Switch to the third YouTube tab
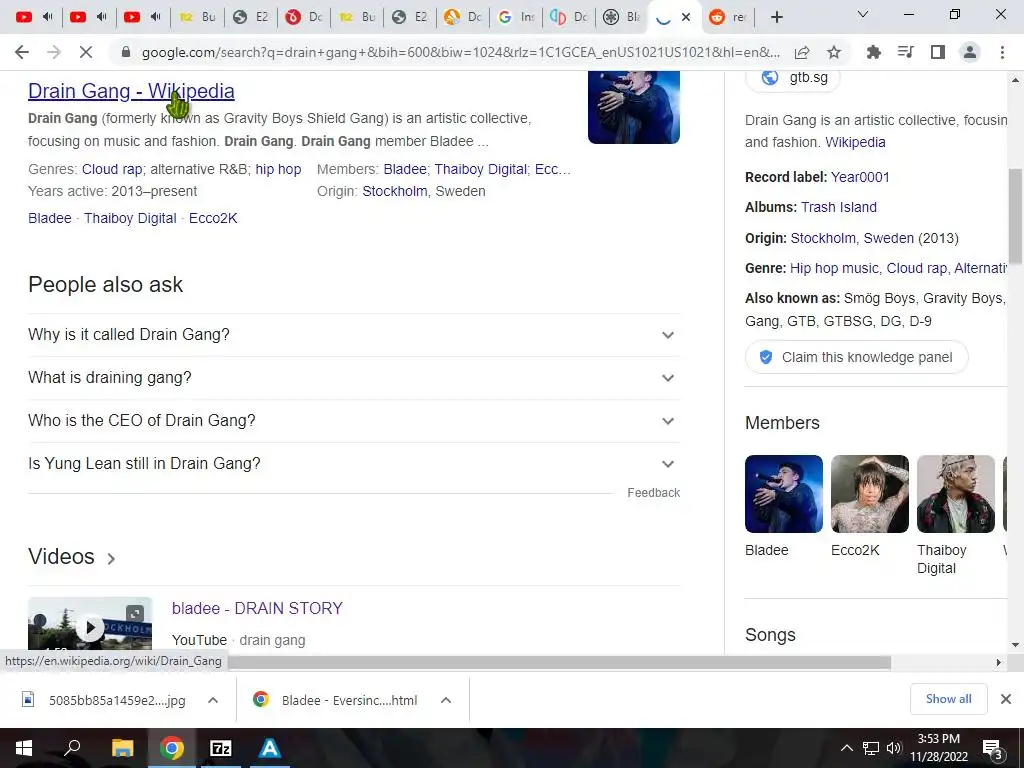Image resolution: width=1024 pixels, height=768 pixels. tap(131, 17)
